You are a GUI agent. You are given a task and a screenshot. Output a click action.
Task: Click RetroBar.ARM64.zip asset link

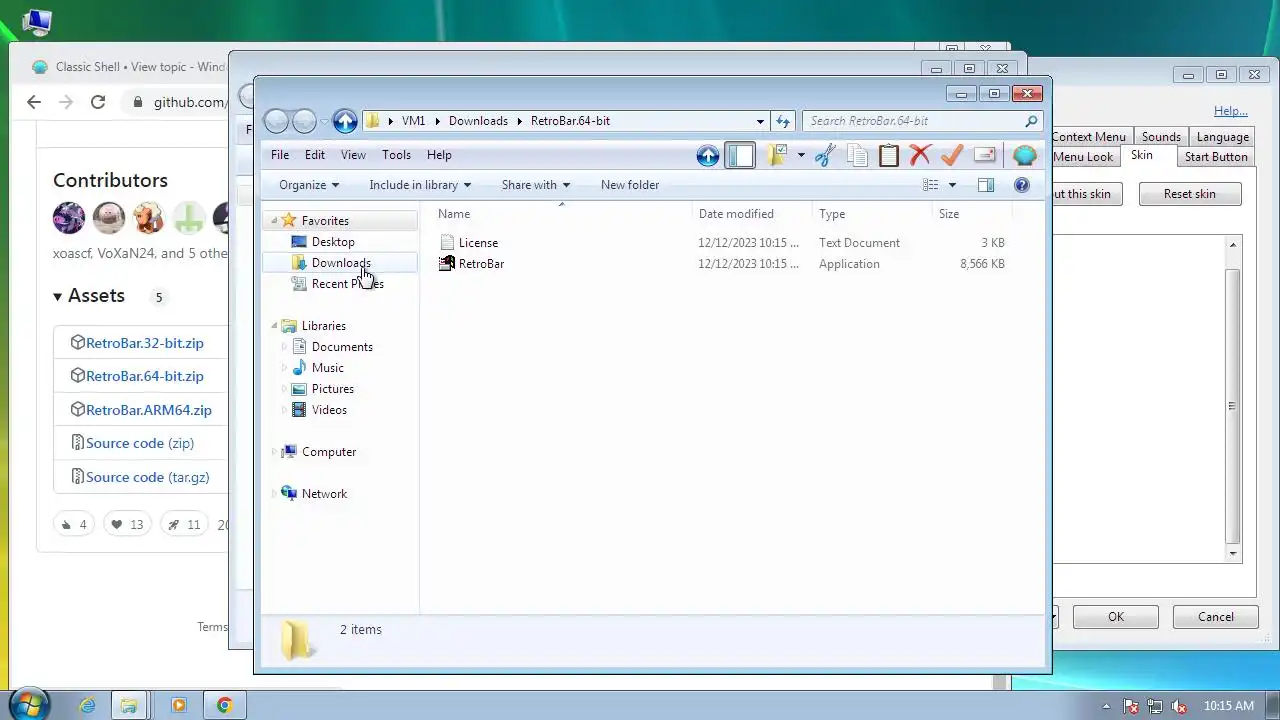pos(148,410)
